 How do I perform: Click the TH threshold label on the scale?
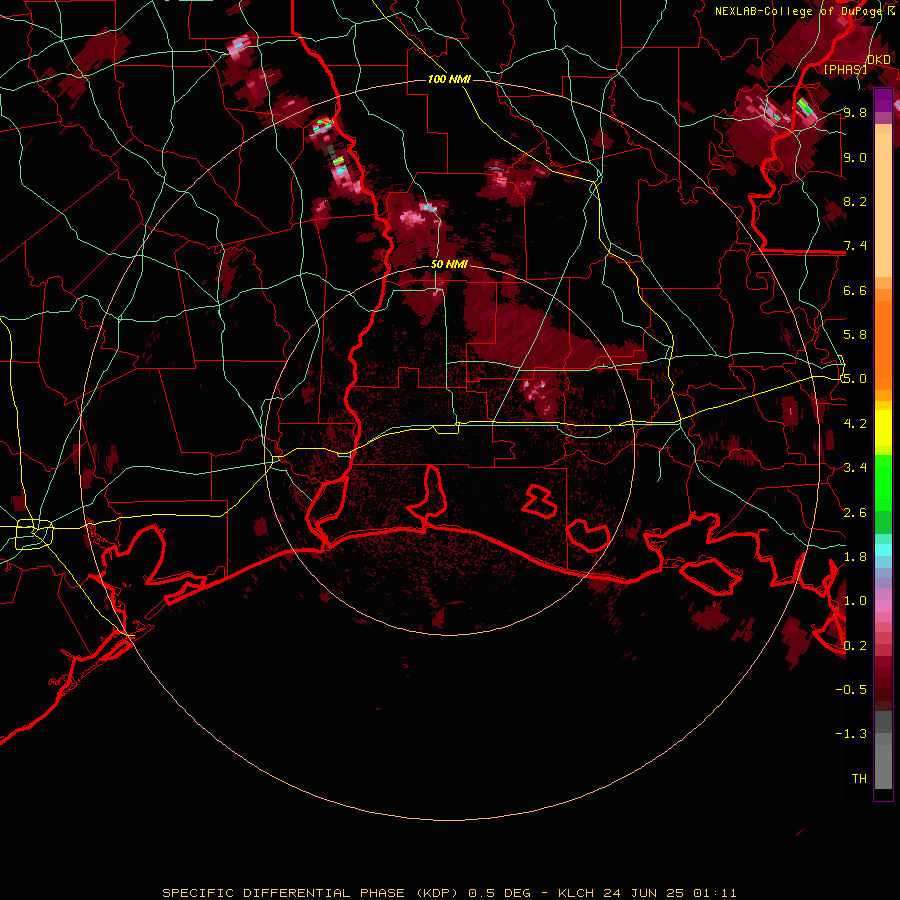(x=859, y=778)
